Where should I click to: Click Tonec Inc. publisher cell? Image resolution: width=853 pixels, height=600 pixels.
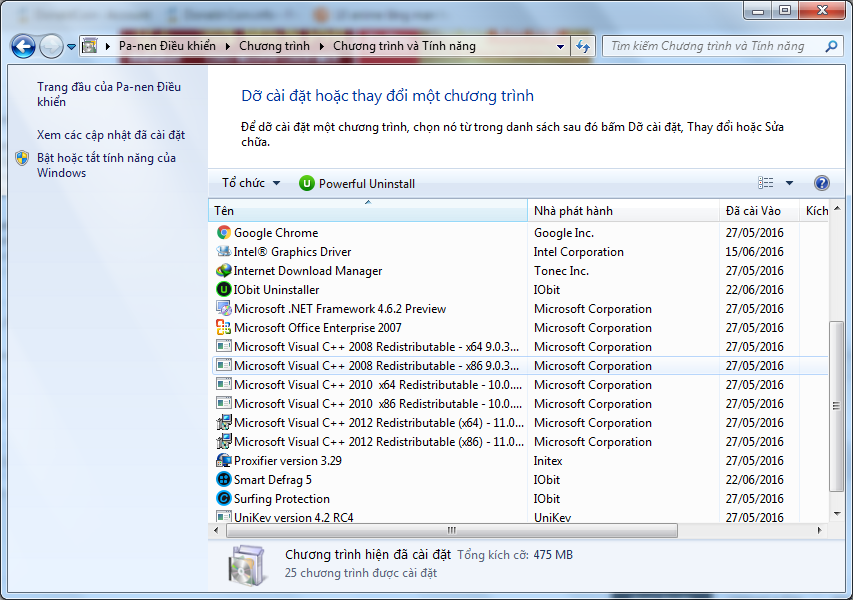pos(561,271)
